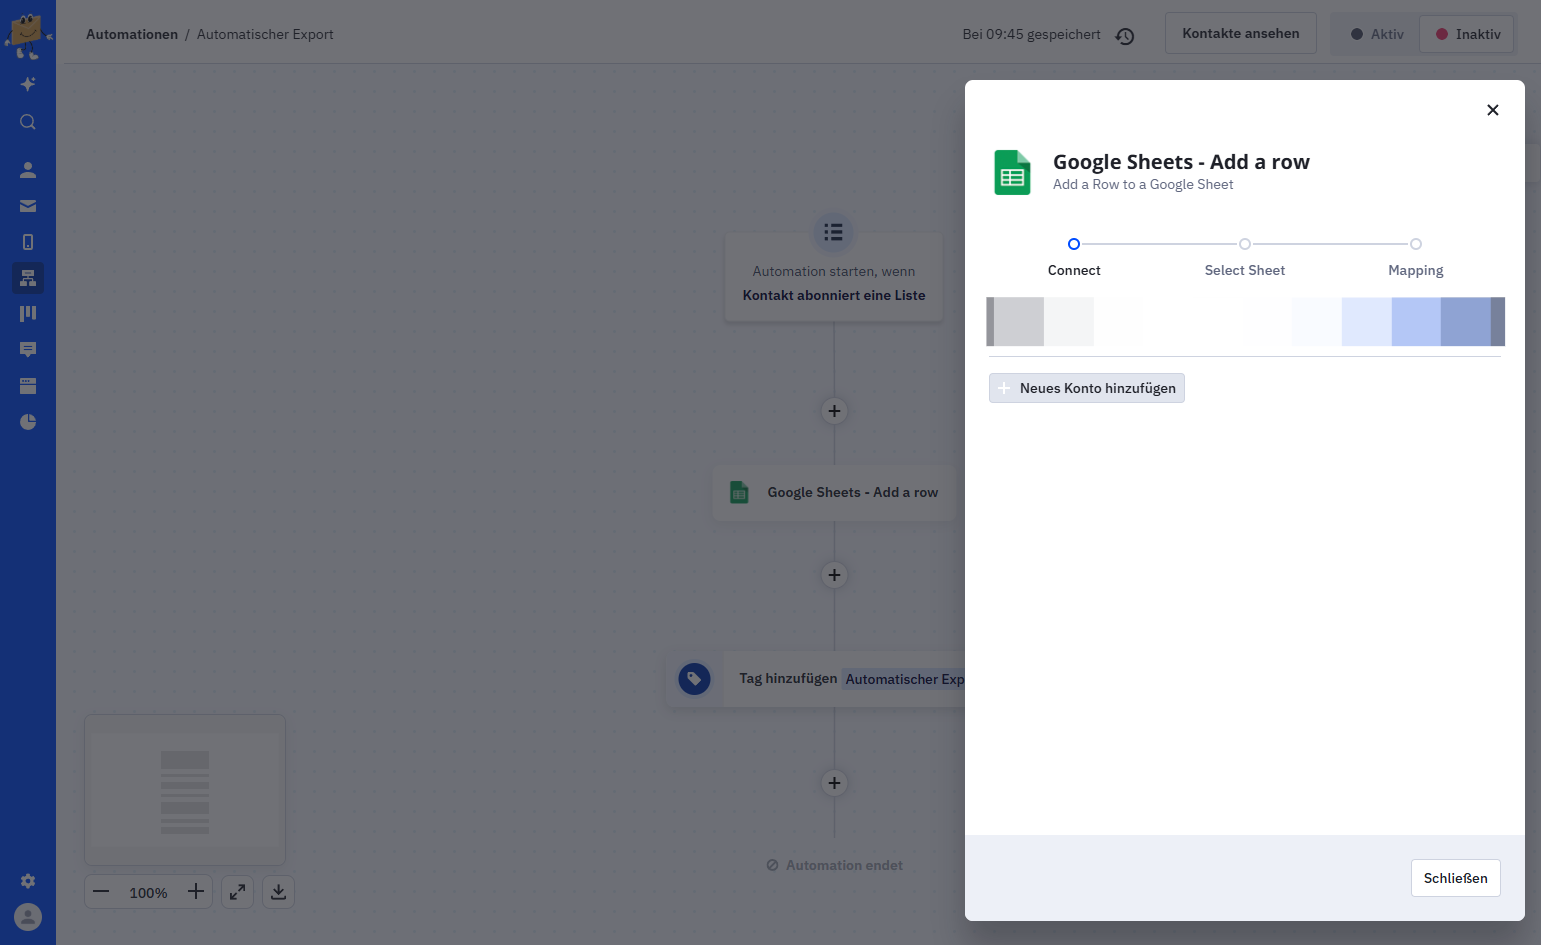Open the Settings gear icon in the sidebar

coord(28,881)
